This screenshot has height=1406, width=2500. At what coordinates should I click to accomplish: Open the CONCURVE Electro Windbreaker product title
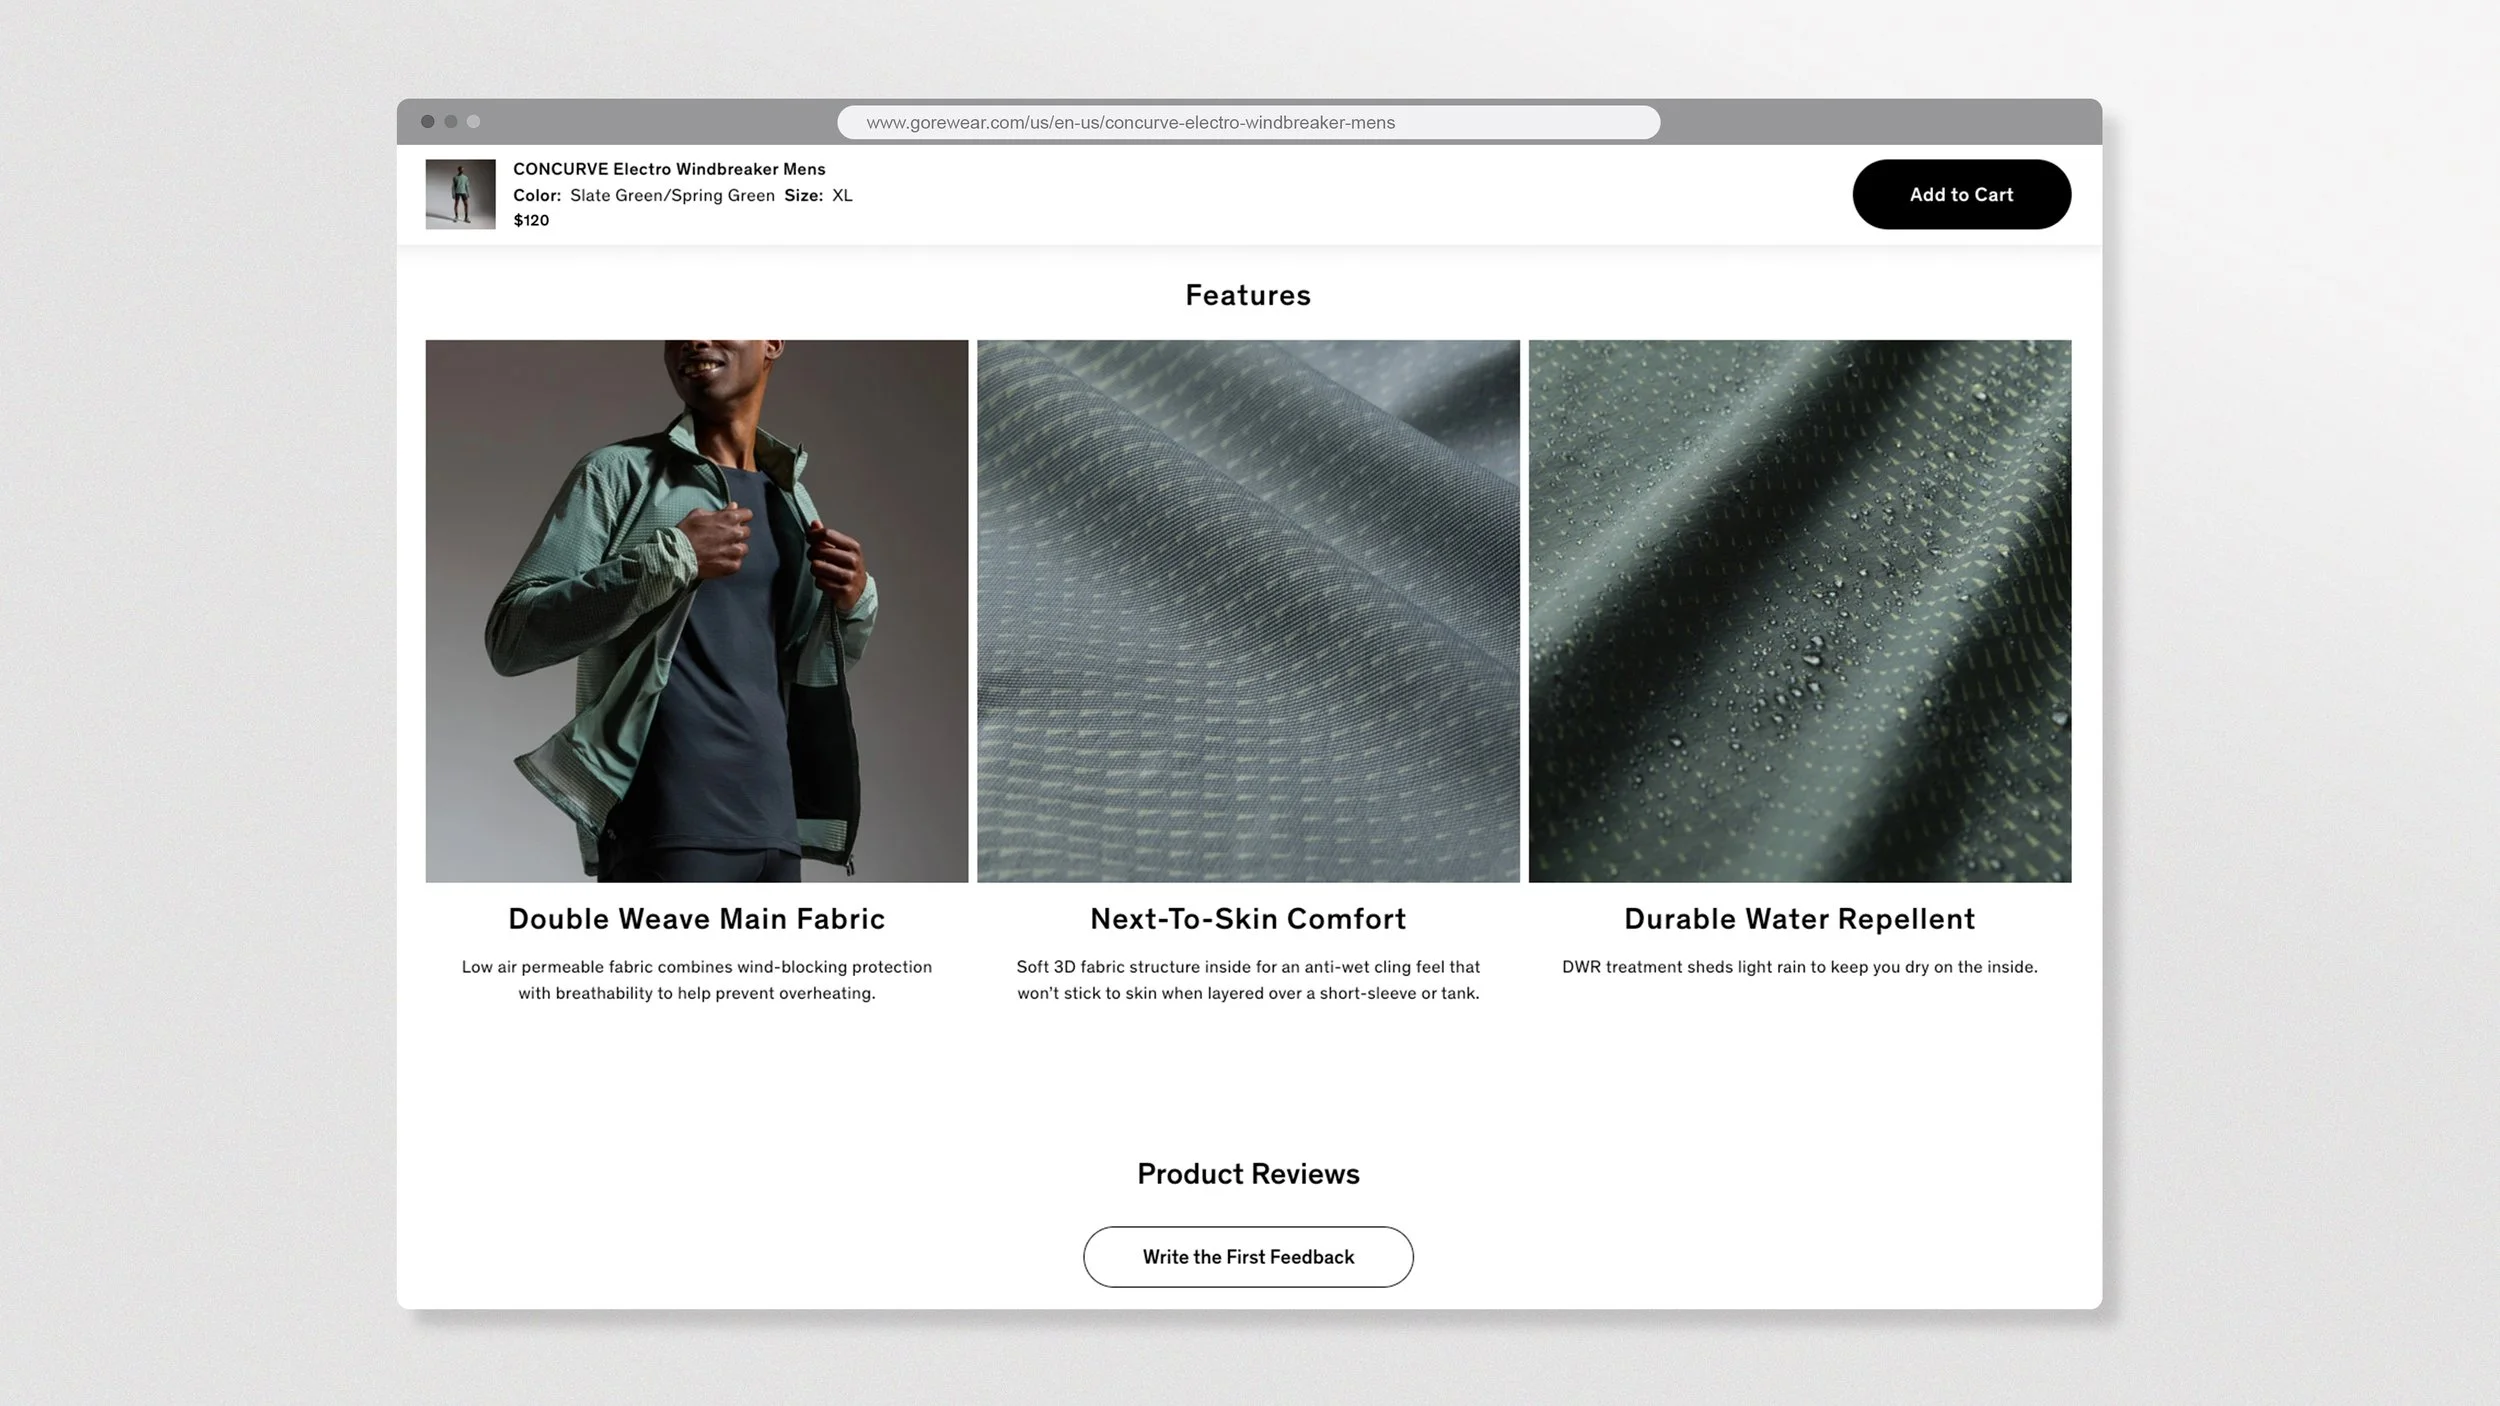pyautogui.click(x=668, y=169)
